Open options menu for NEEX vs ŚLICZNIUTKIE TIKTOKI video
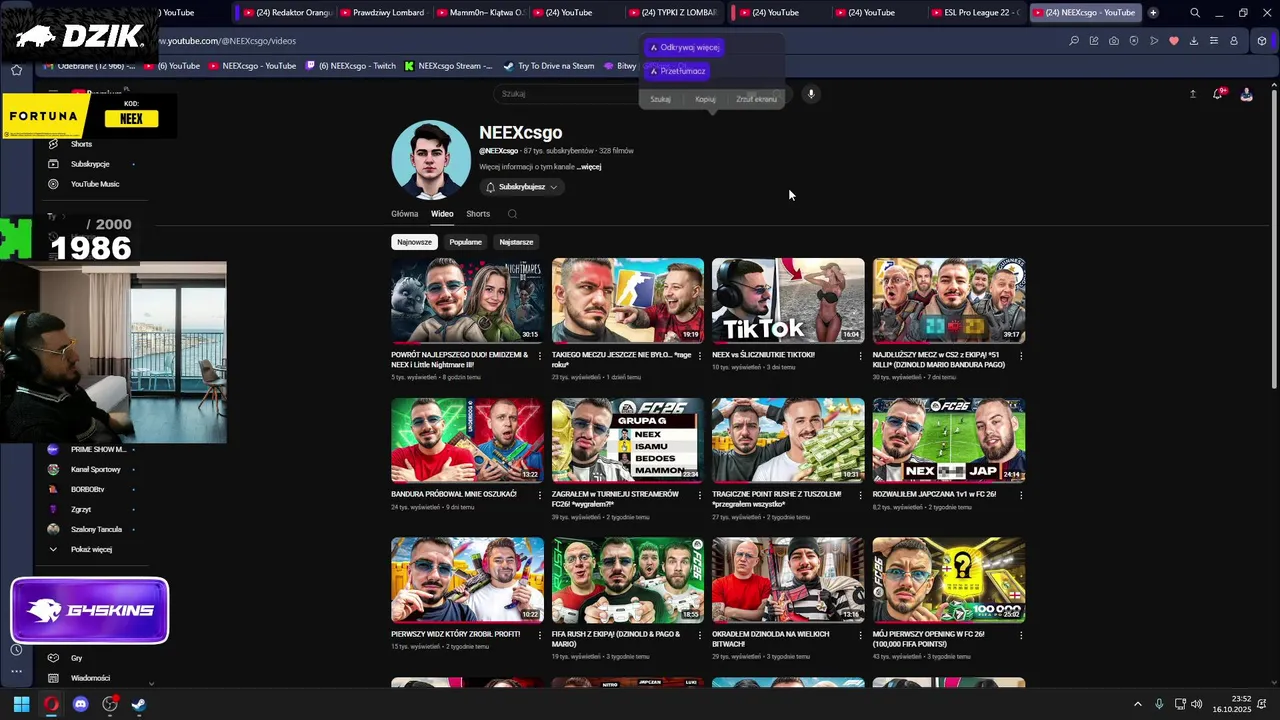This screenshot has width=1280, height=720. click(860, 355)
